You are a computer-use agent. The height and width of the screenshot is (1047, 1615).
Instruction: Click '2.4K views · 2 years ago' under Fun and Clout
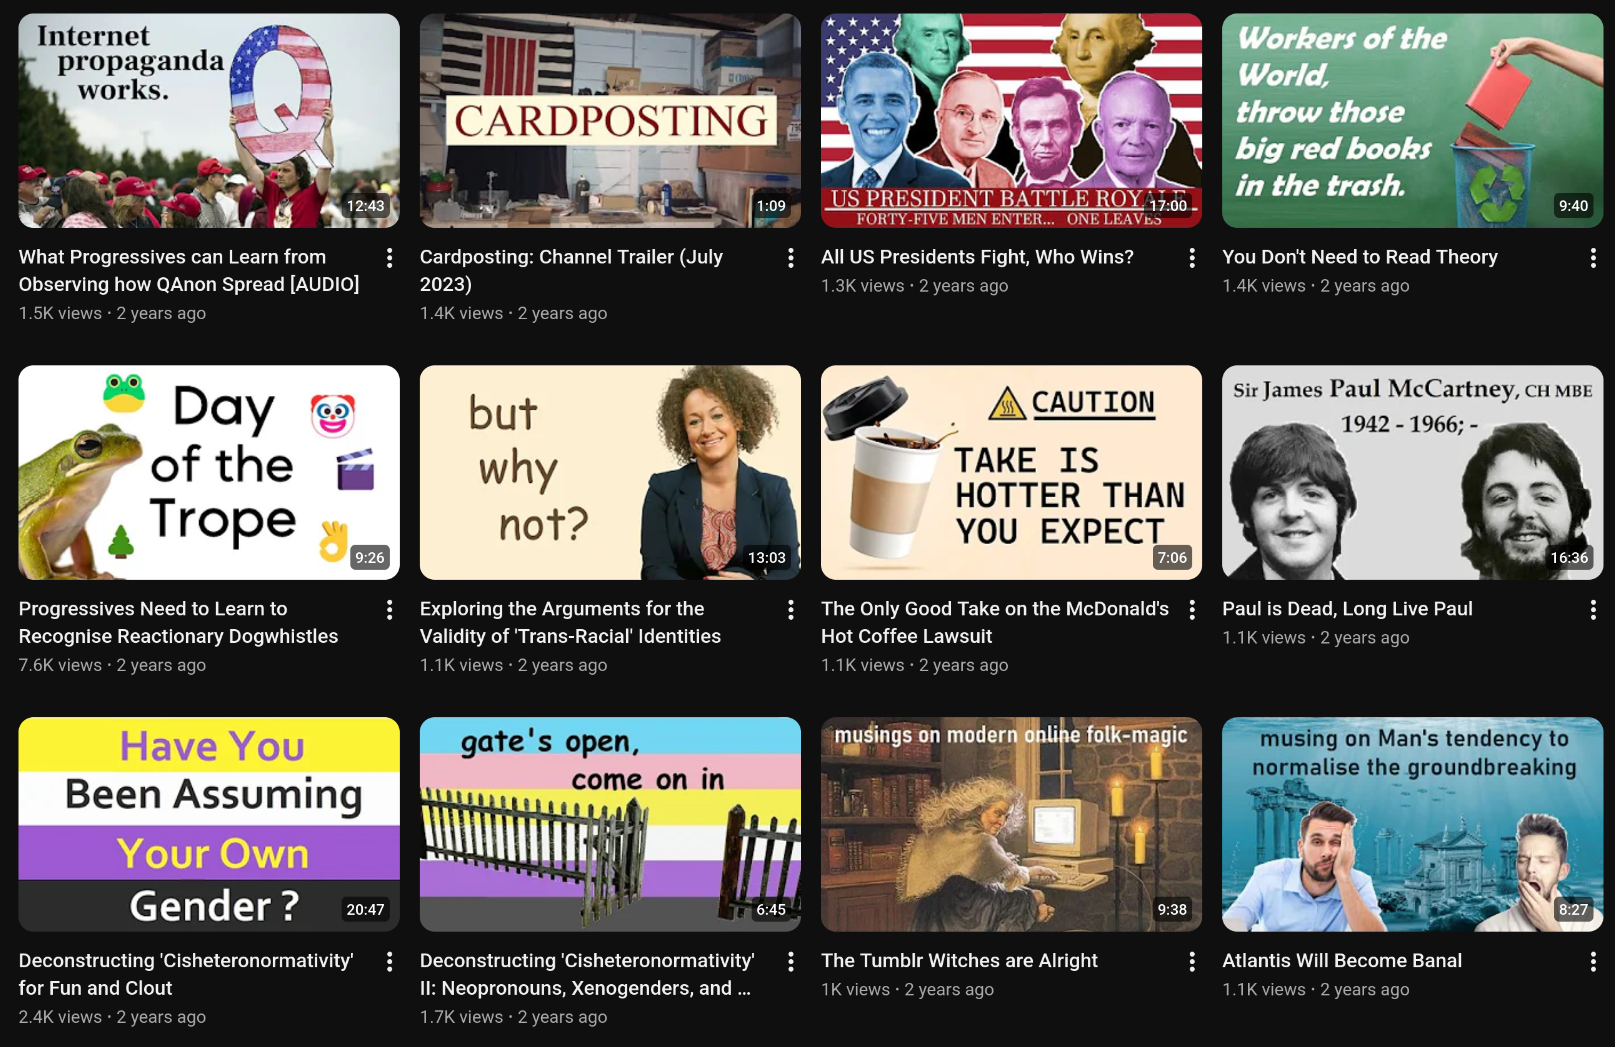(x=112, y=1017)
